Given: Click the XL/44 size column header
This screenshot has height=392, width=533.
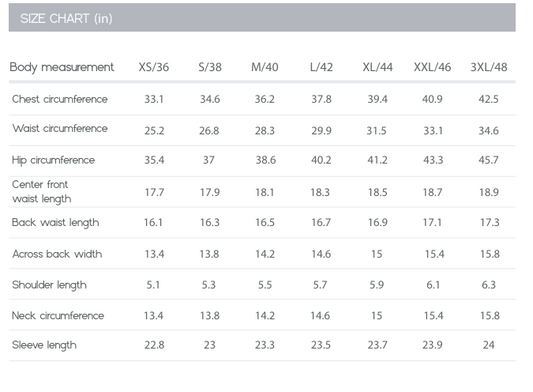Looking at the screenshot, I should (x=377, y=67).
